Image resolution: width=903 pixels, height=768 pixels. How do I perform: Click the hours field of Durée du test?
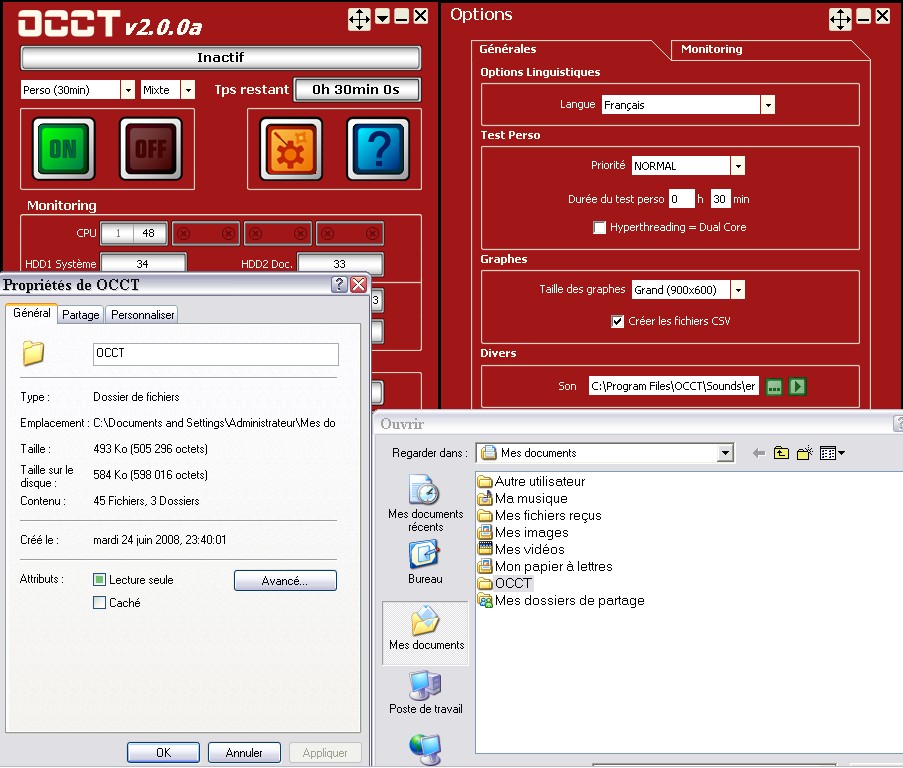click(681, 199)
